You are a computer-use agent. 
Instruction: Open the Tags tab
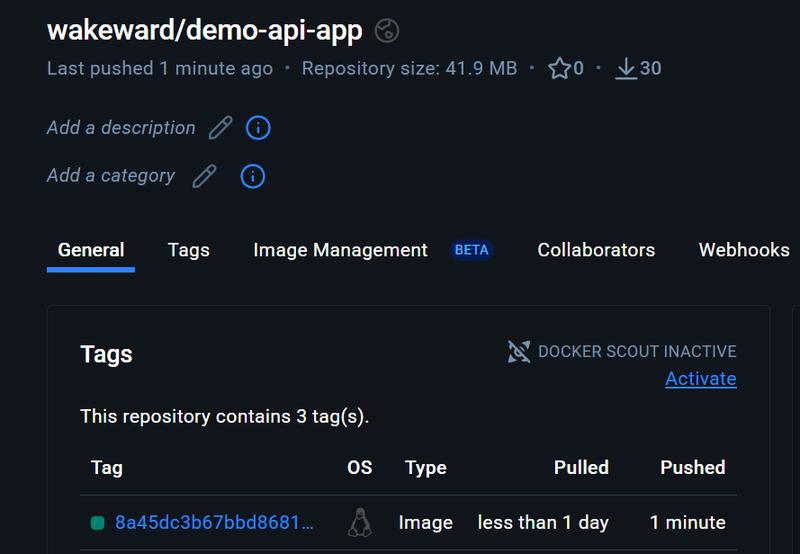[x=189, y=250]
